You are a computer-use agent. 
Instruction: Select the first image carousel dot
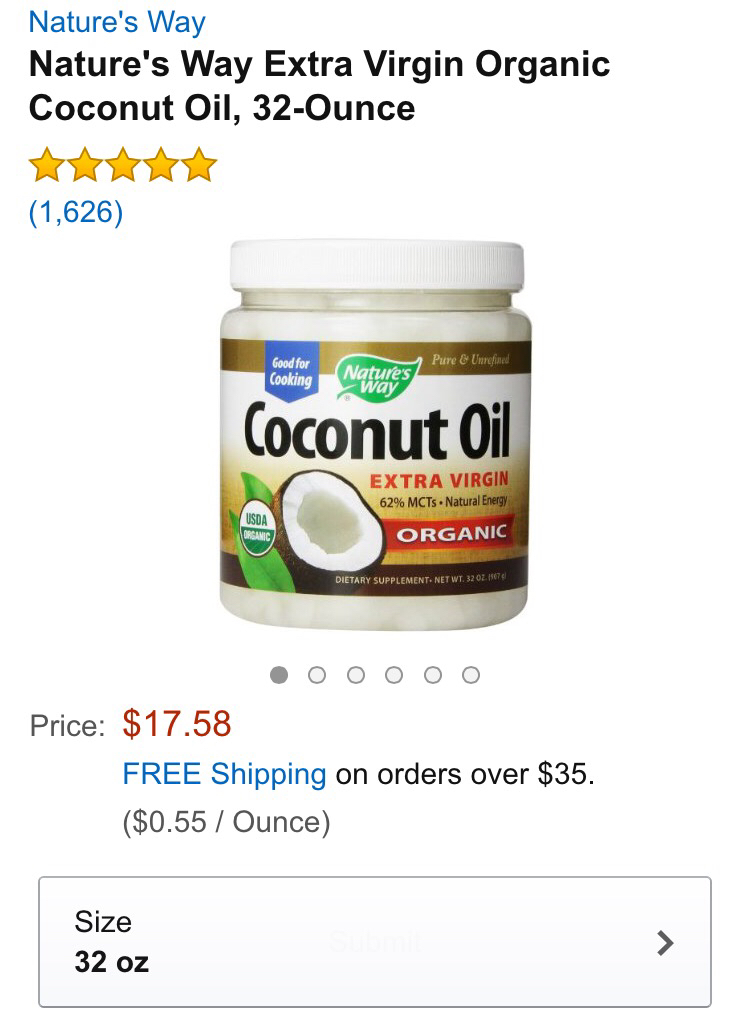(x=279, y=675)
